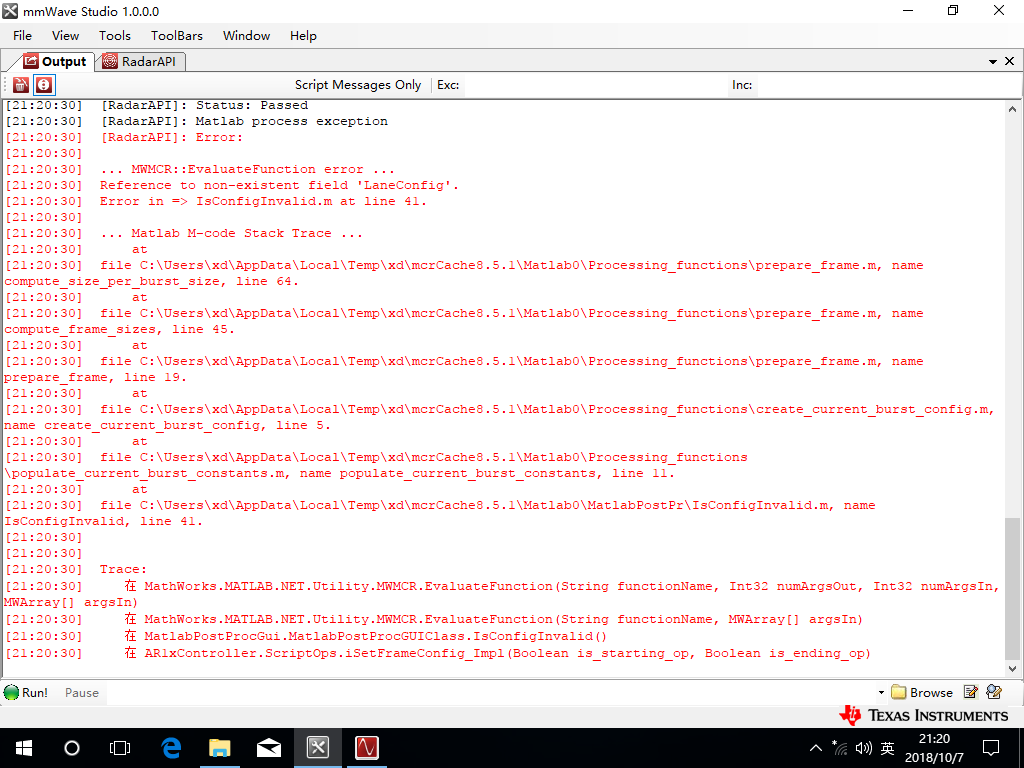Open File Explorer from taskbar
Image resolution: width=1024 pixels, height=768 pixels.
(220, 748)
